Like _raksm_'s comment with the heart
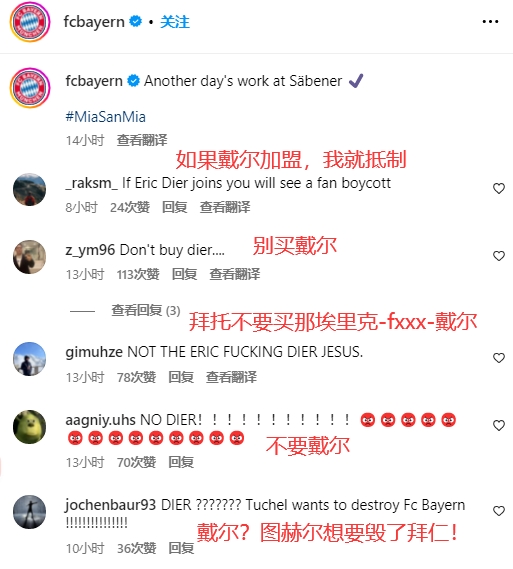The image size is (513, 569). (x=499, y=188)
